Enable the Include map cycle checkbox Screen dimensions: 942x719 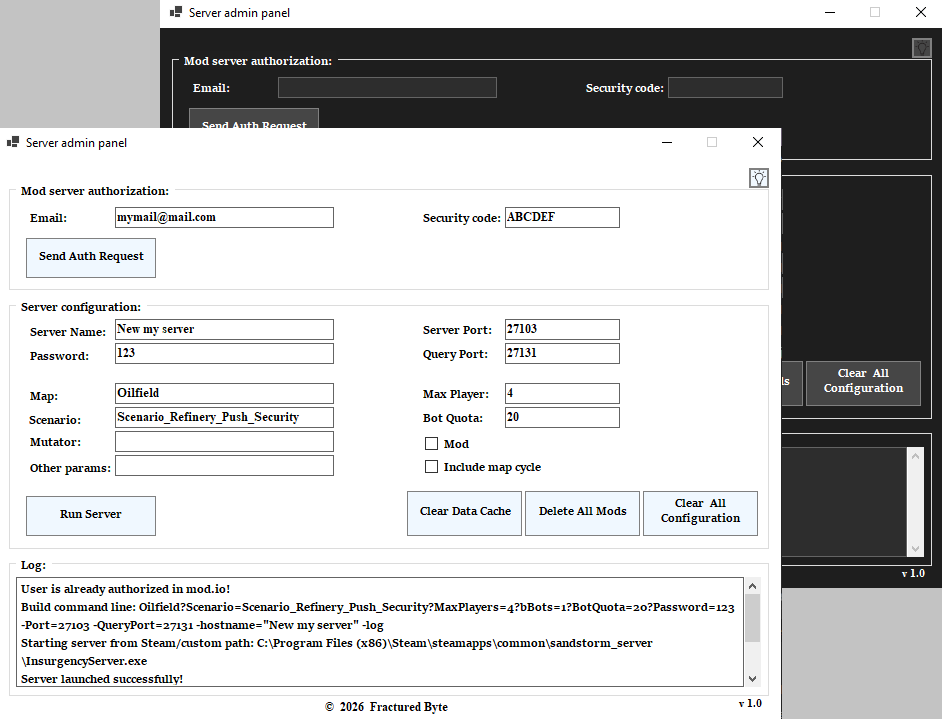(431, 467)
